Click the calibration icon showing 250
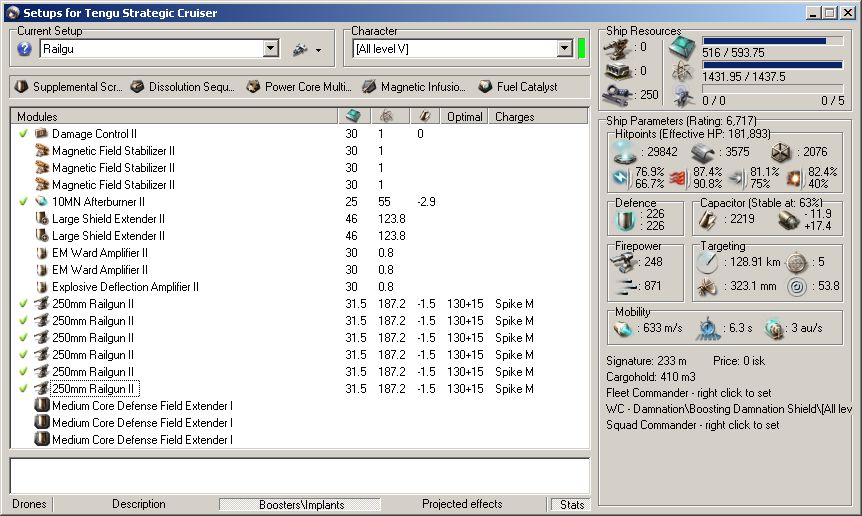Image resolution: width=862 pixels, height=516 pixels. point(617,95)
